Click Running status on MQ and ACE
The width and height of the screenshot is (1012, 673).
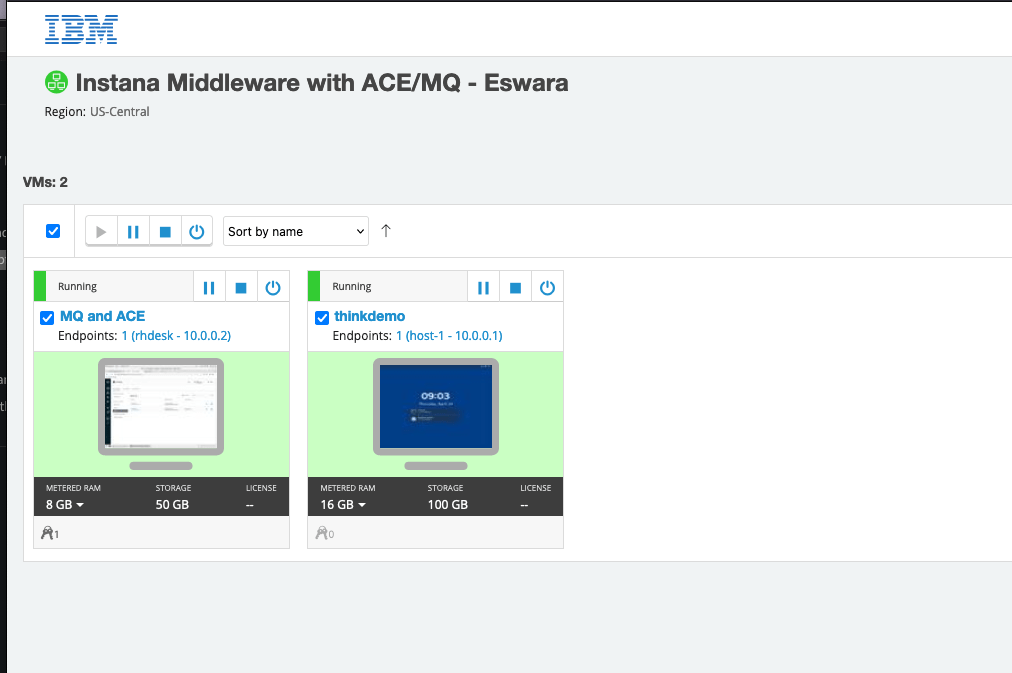point(77,286)
